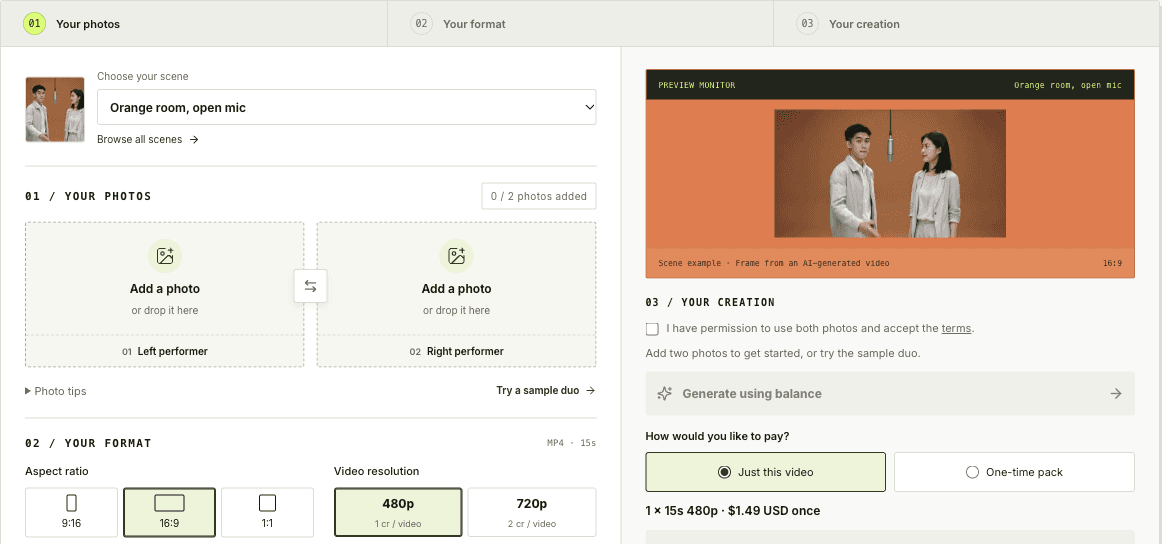Open Browse all scenes link

(x=148, y=139)
